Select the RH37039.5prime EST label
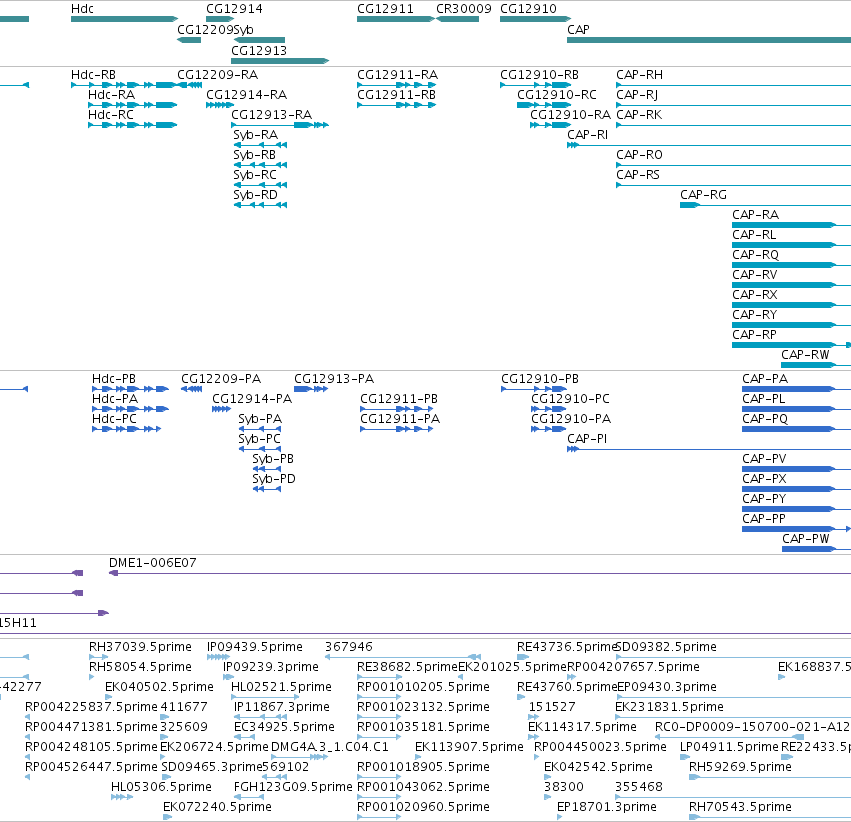851x822 pixels. click(141, 647)
